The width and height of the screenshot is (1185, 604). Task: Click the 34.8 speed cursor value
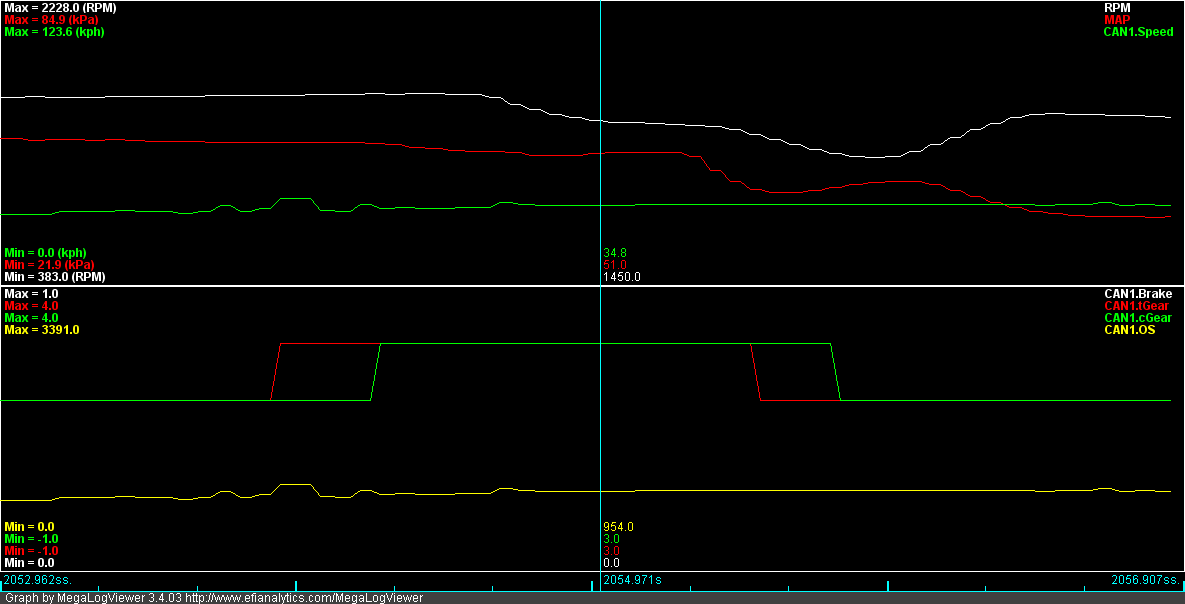(x=615, y=253)
